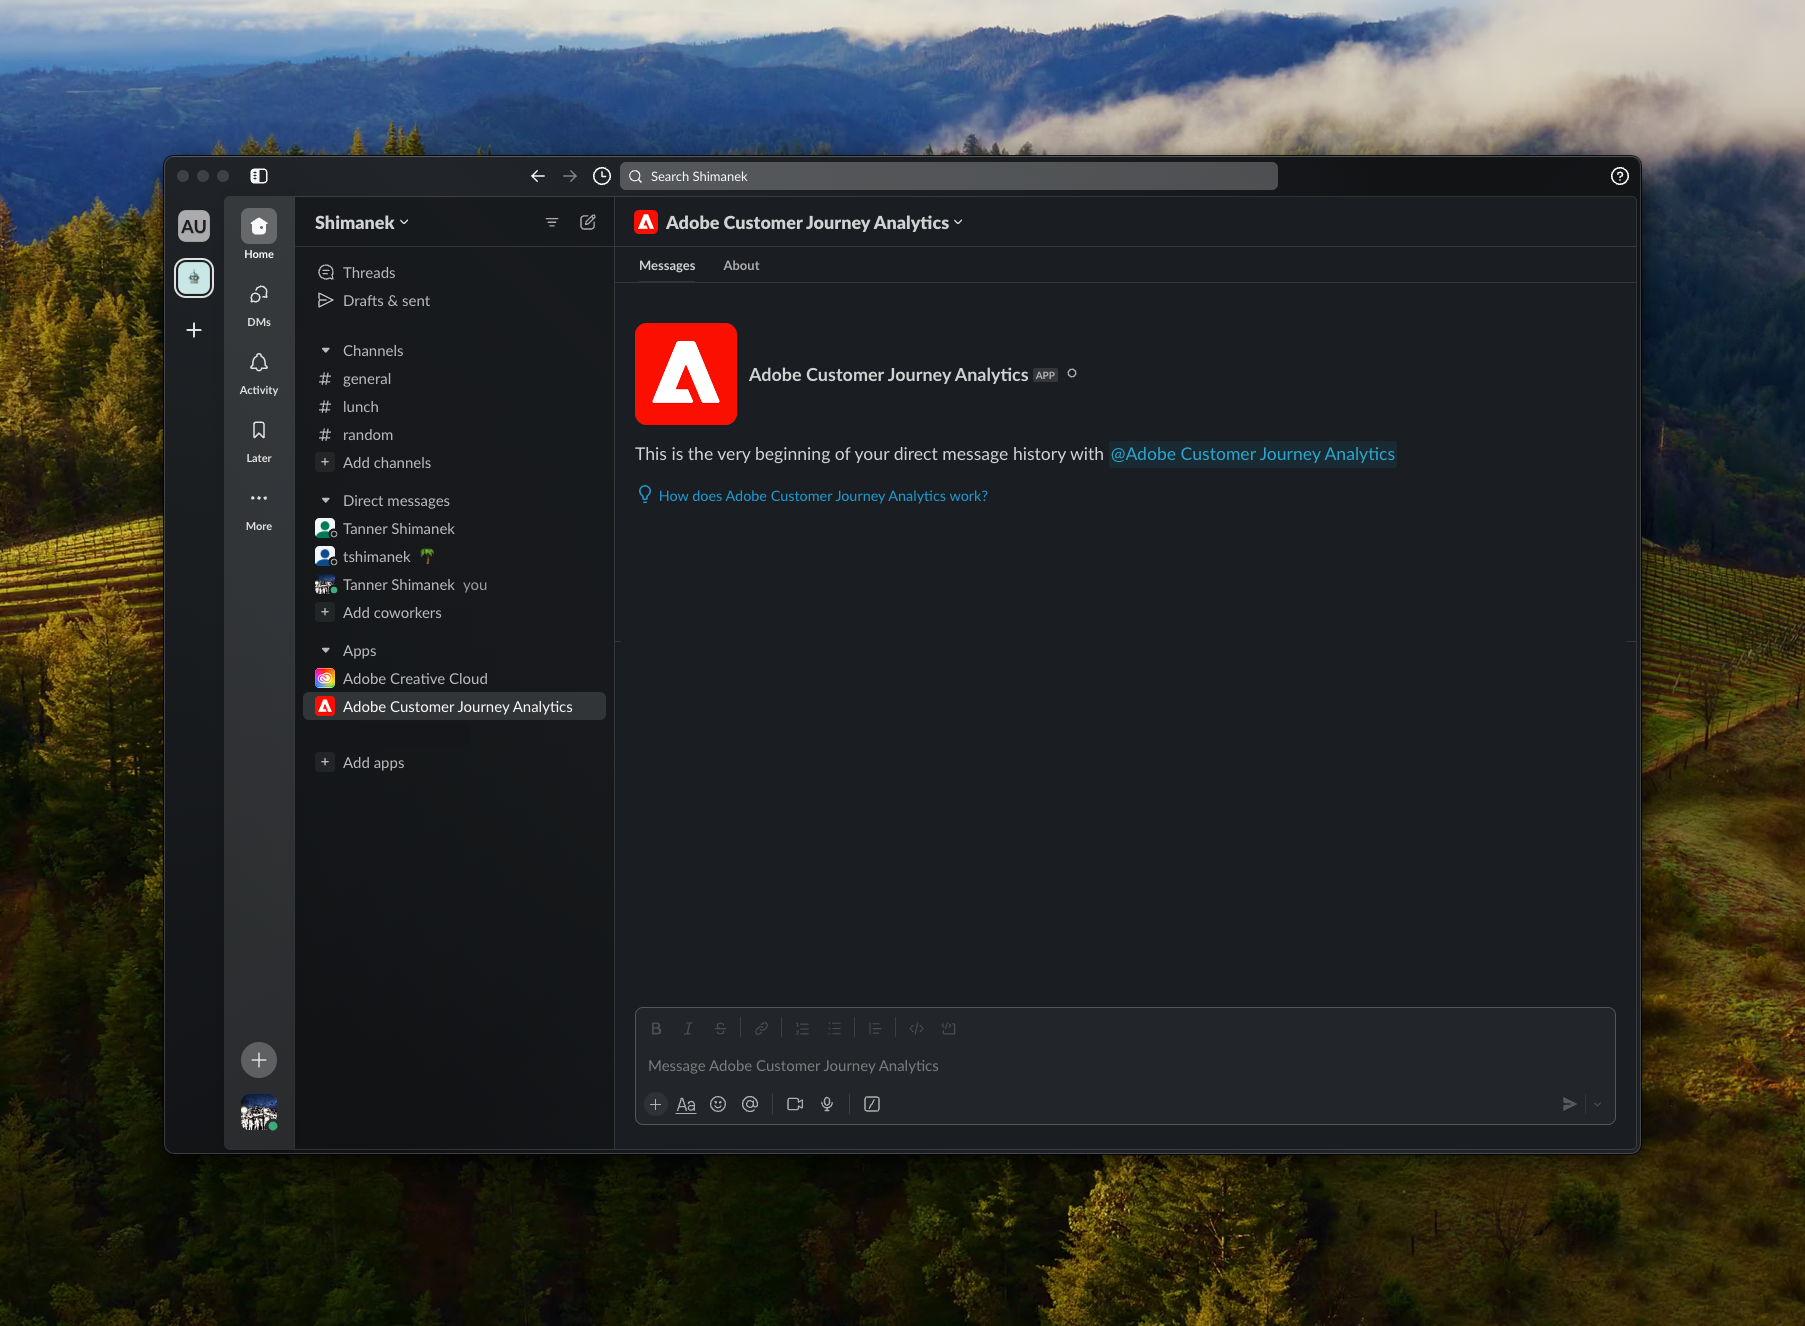Toggle bulleted list formatting

click(x=834, y=1028)
